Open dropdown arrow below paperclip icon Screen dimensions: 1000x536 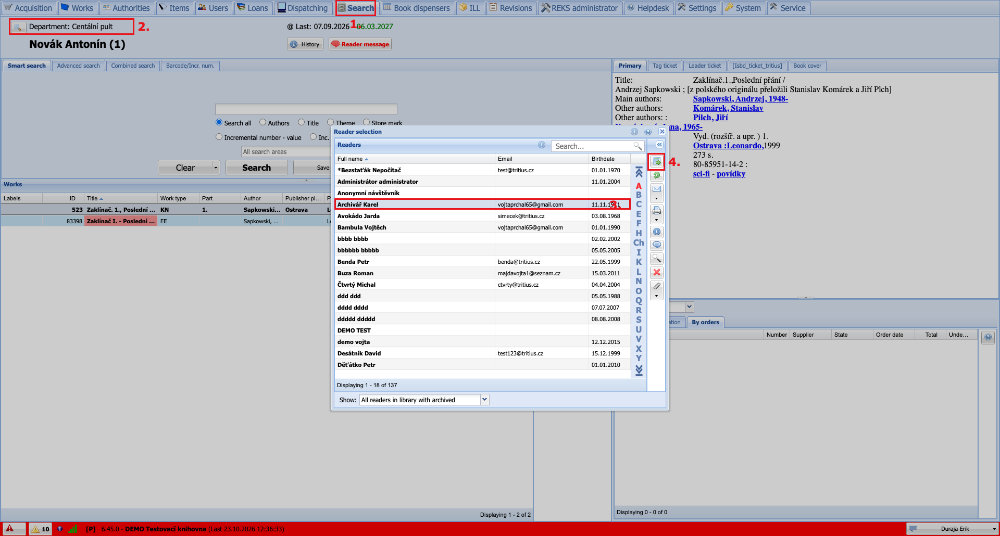pos(656,296)
